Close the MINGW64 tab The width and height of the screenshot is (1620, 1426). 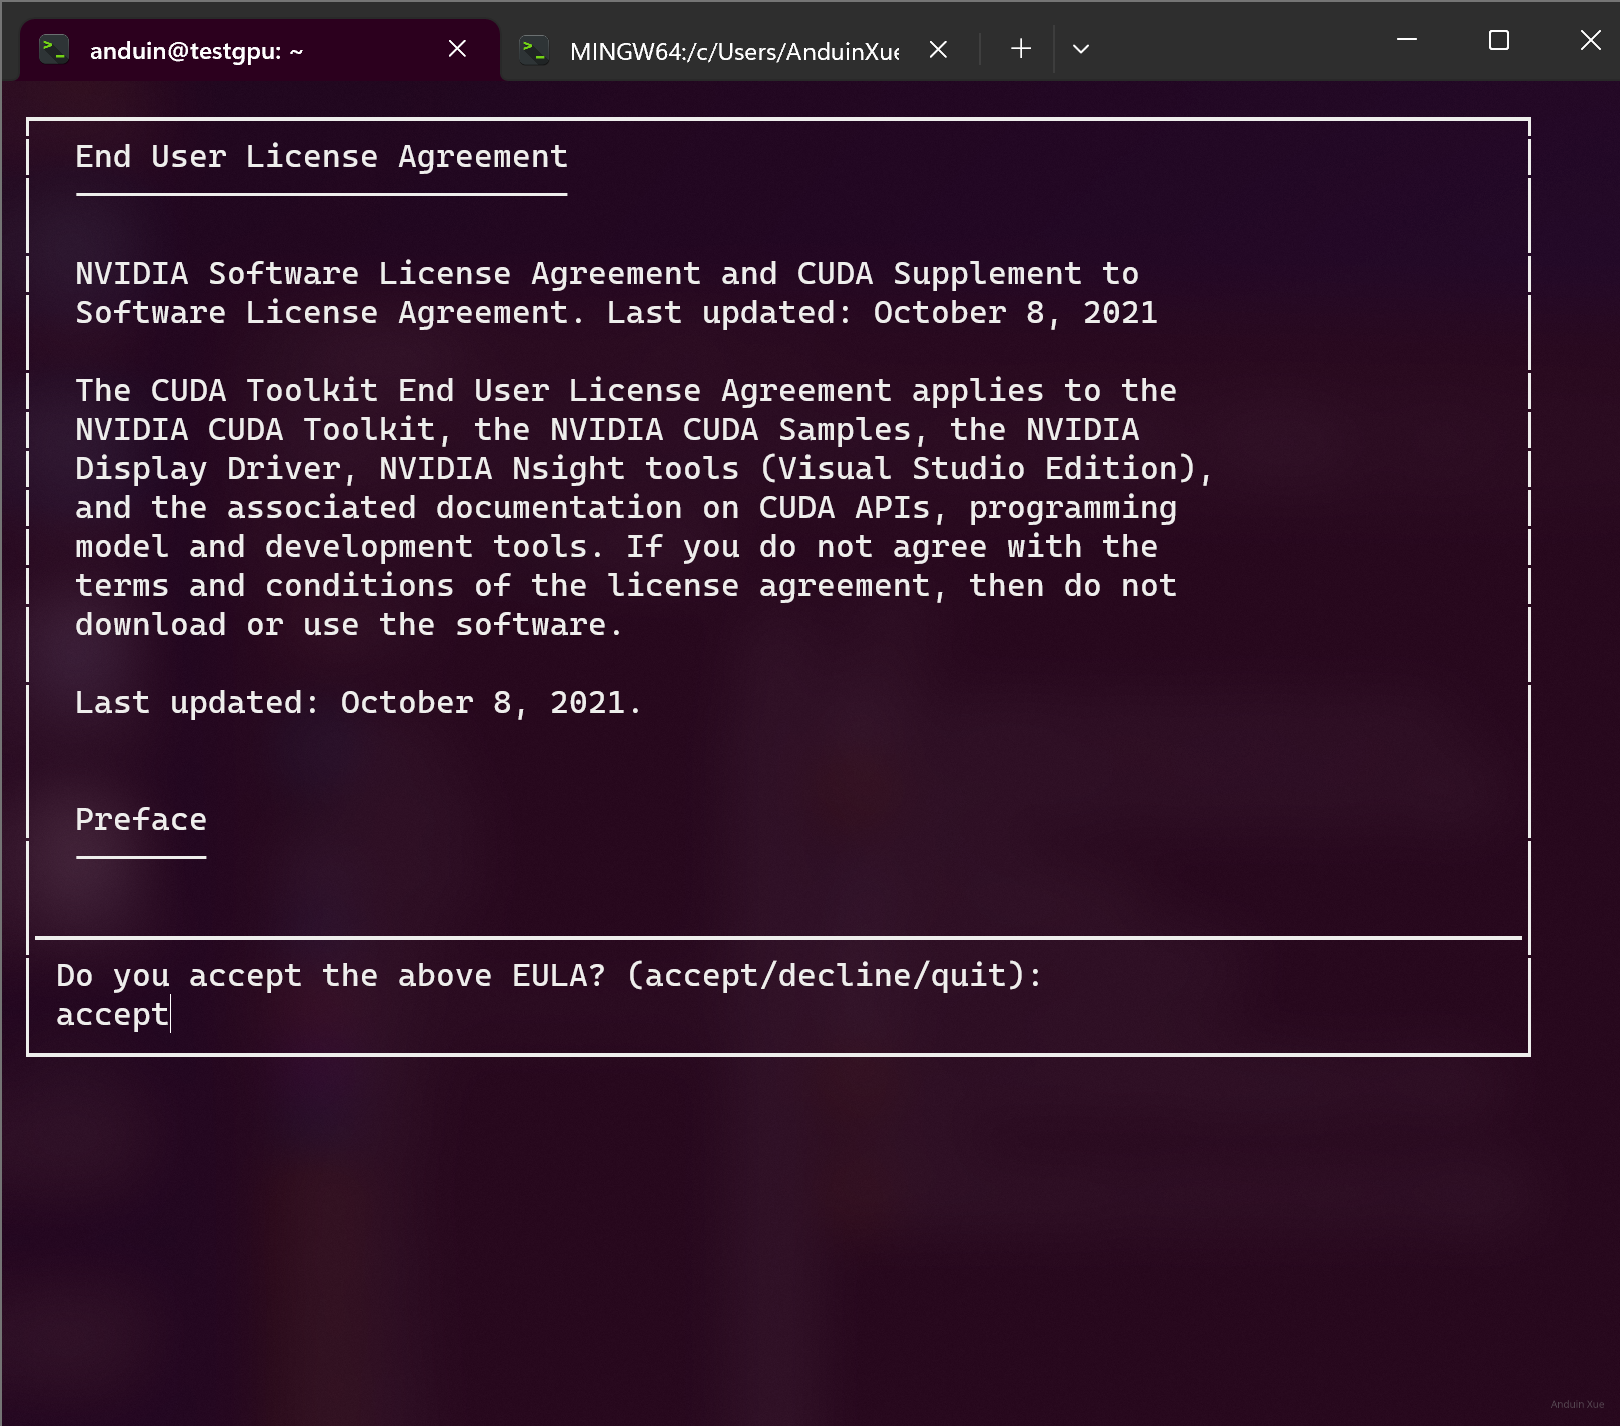[x=938, y=49]
